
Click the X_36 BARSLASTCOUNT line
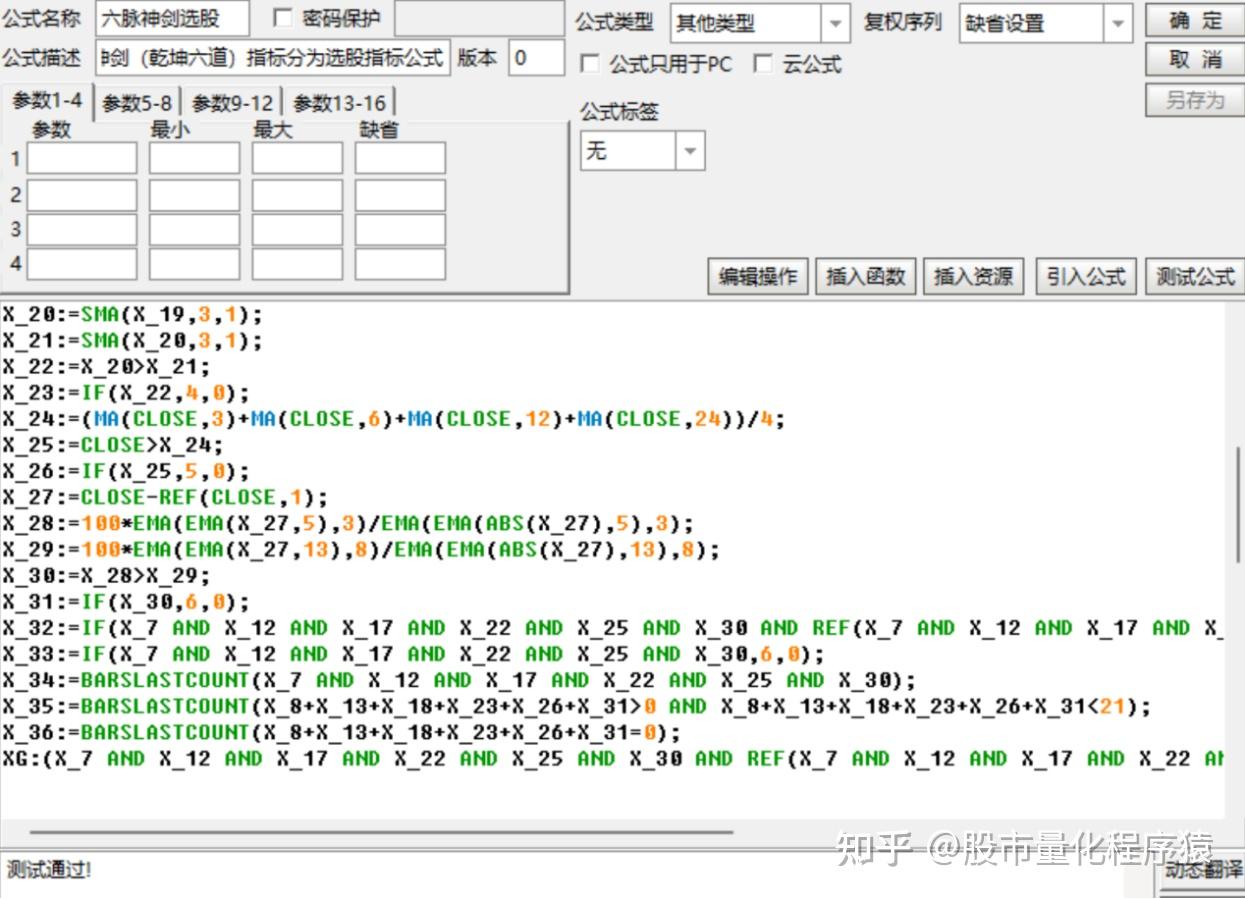[341, 732]
